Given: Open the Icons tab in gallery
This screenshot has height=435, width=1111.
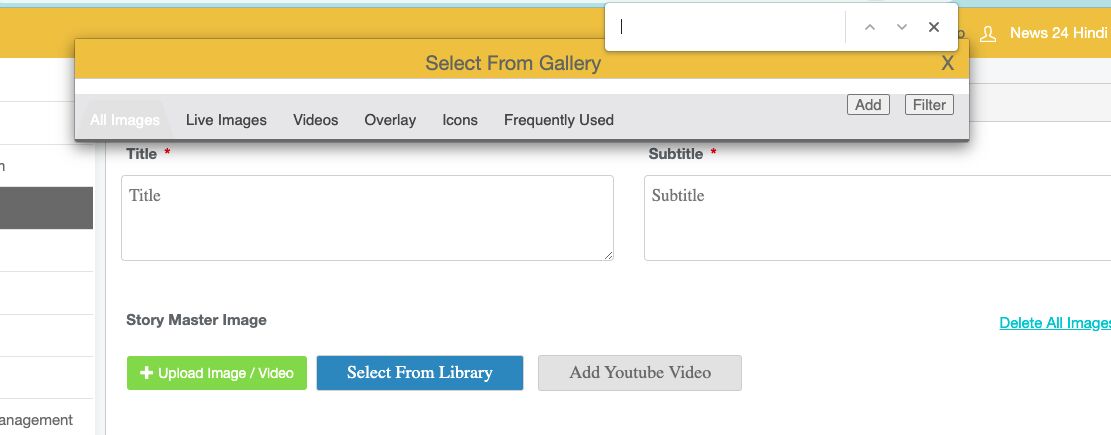Looking at the screenshot, I should tap(460, 120).
